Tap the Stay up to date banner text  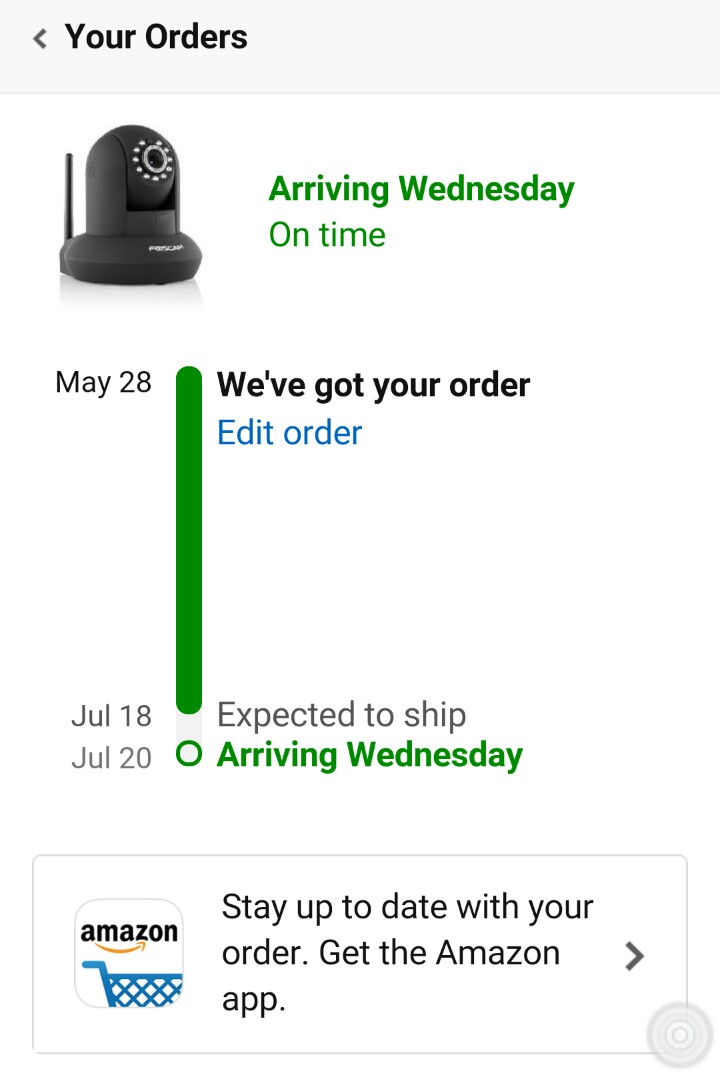pyautogui.click(x=407, y=953)
